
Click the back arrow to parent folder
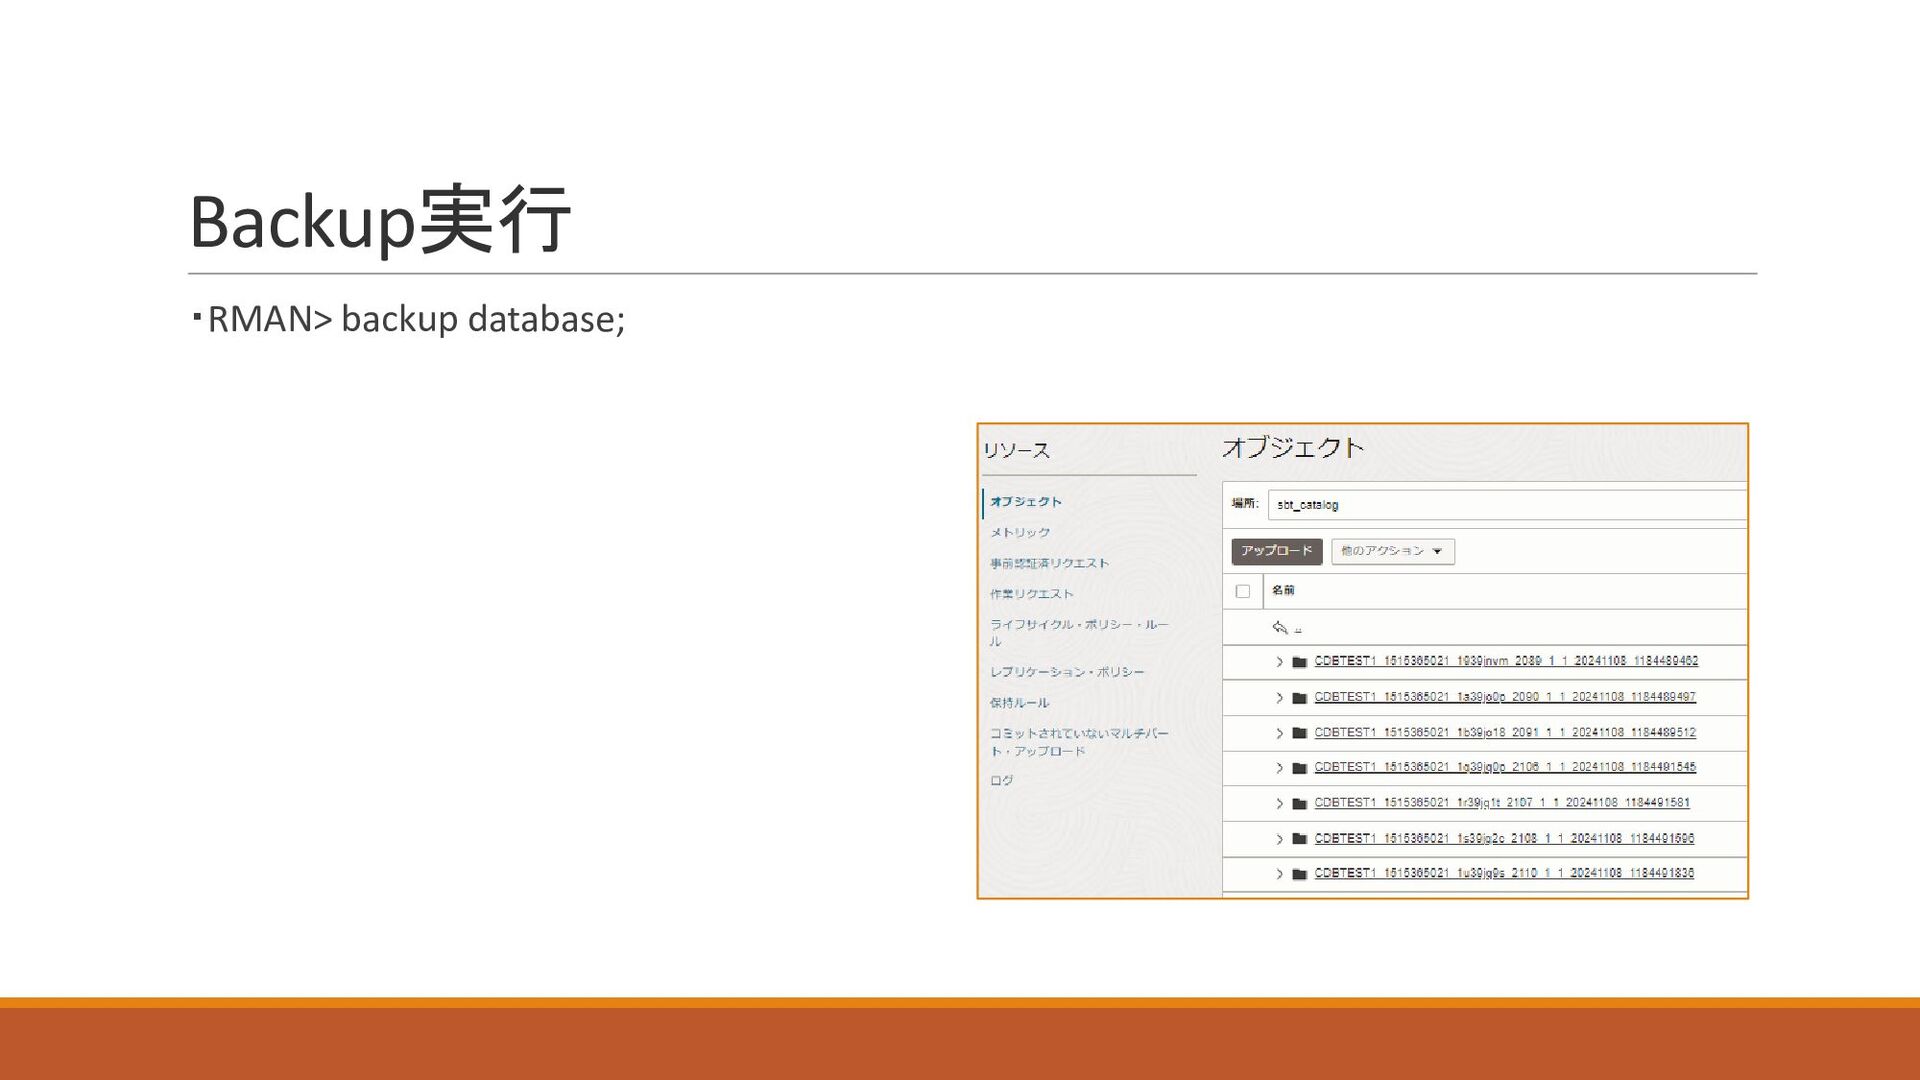(x=1279, y=627)
